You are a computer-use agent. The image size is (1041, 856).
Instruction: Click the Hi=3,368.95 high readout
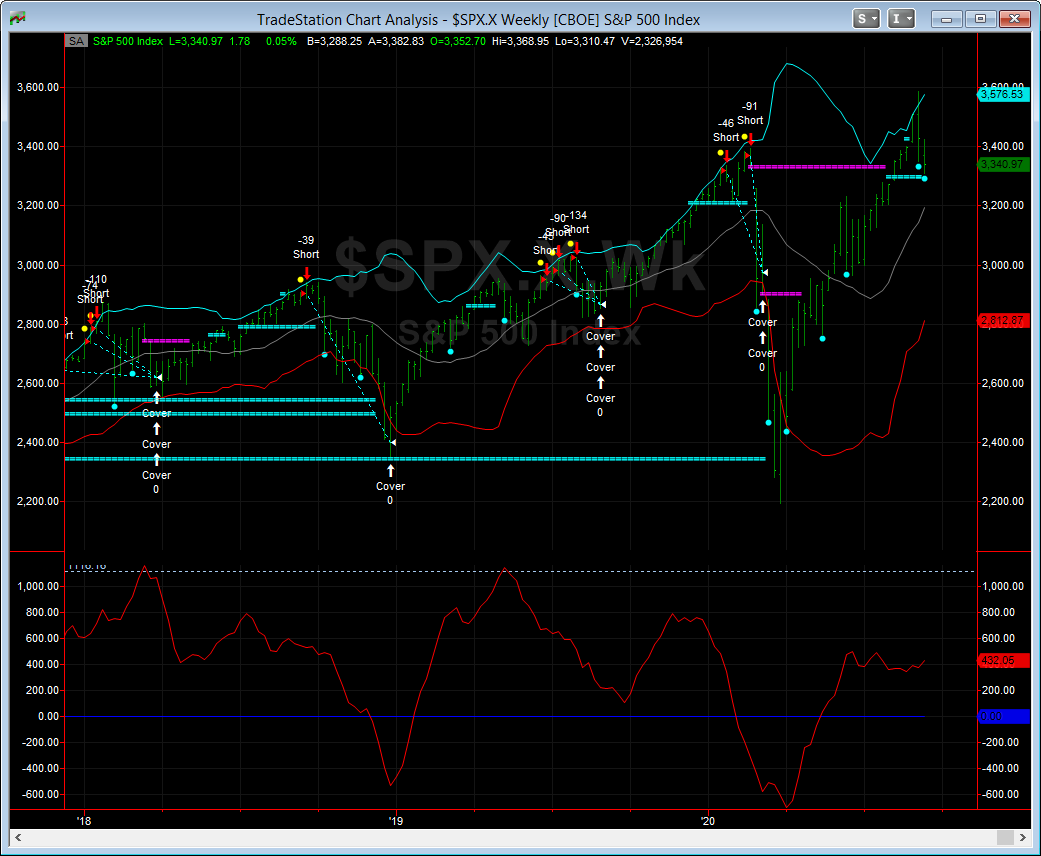coord(520,41)
